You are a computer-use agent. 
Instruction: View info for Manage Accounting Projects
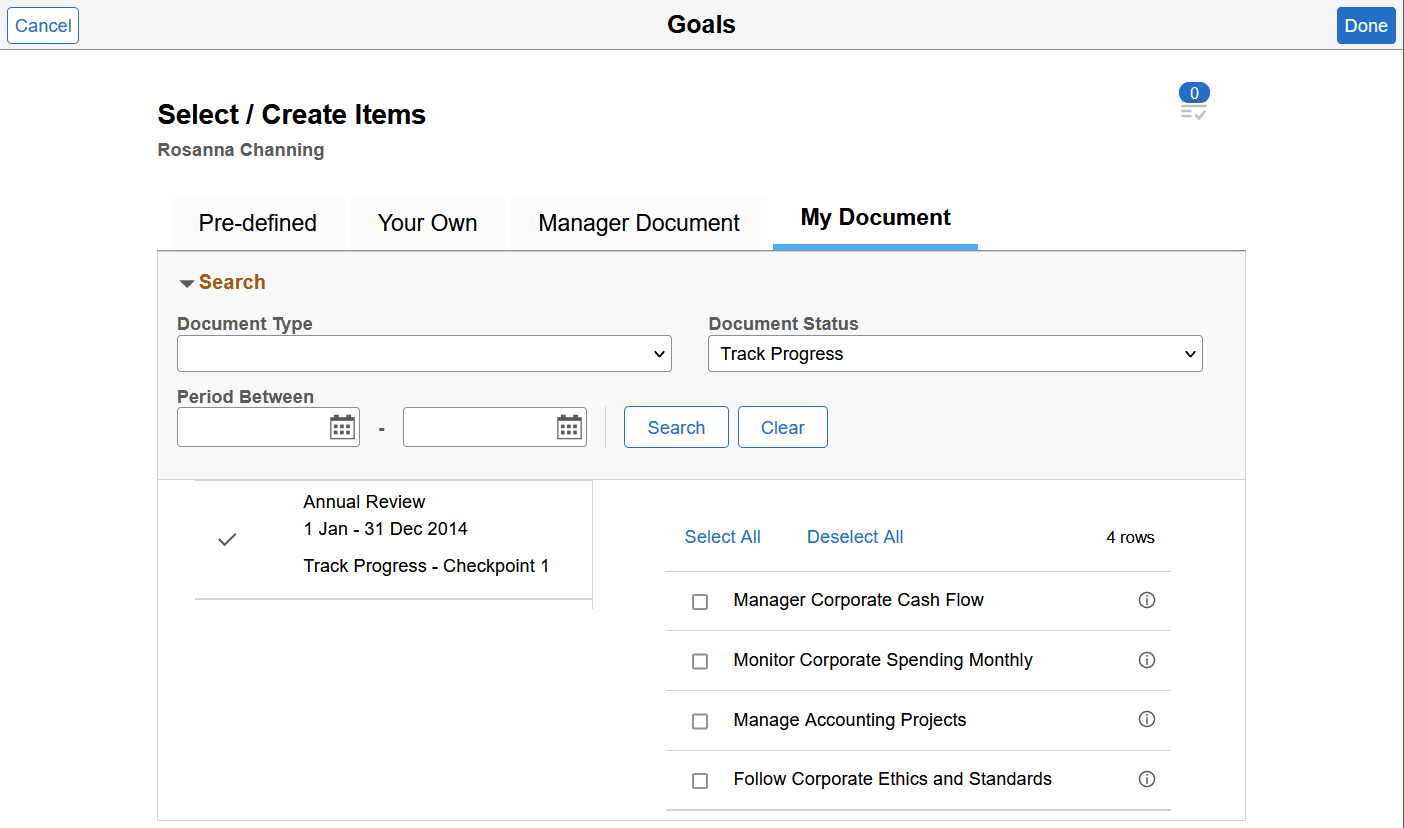point(1147,720)
